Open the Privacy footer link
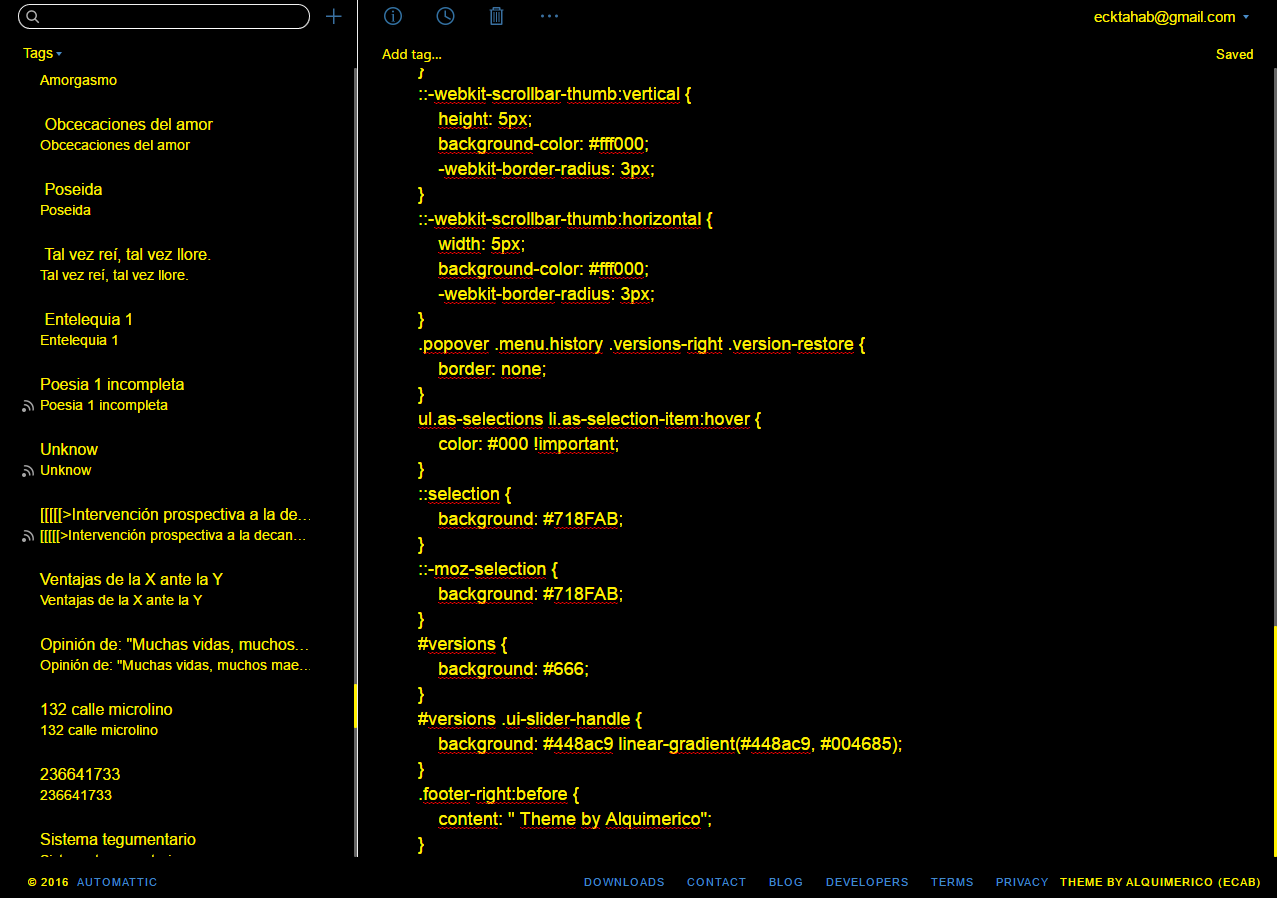Screen dimensions: 1277x898 pyautogui.click(x=1022, y=882)
